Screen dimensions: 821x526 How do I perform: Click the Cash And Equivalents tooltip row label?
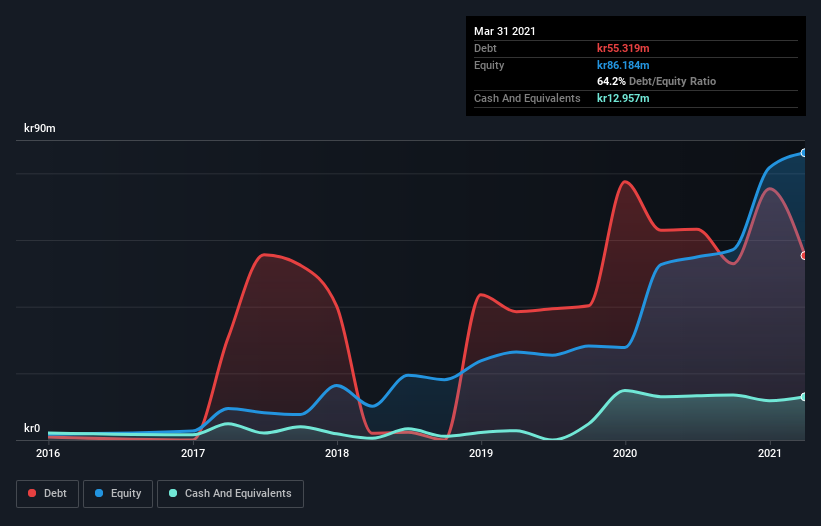pyautogui.click(x=527, y=98)
